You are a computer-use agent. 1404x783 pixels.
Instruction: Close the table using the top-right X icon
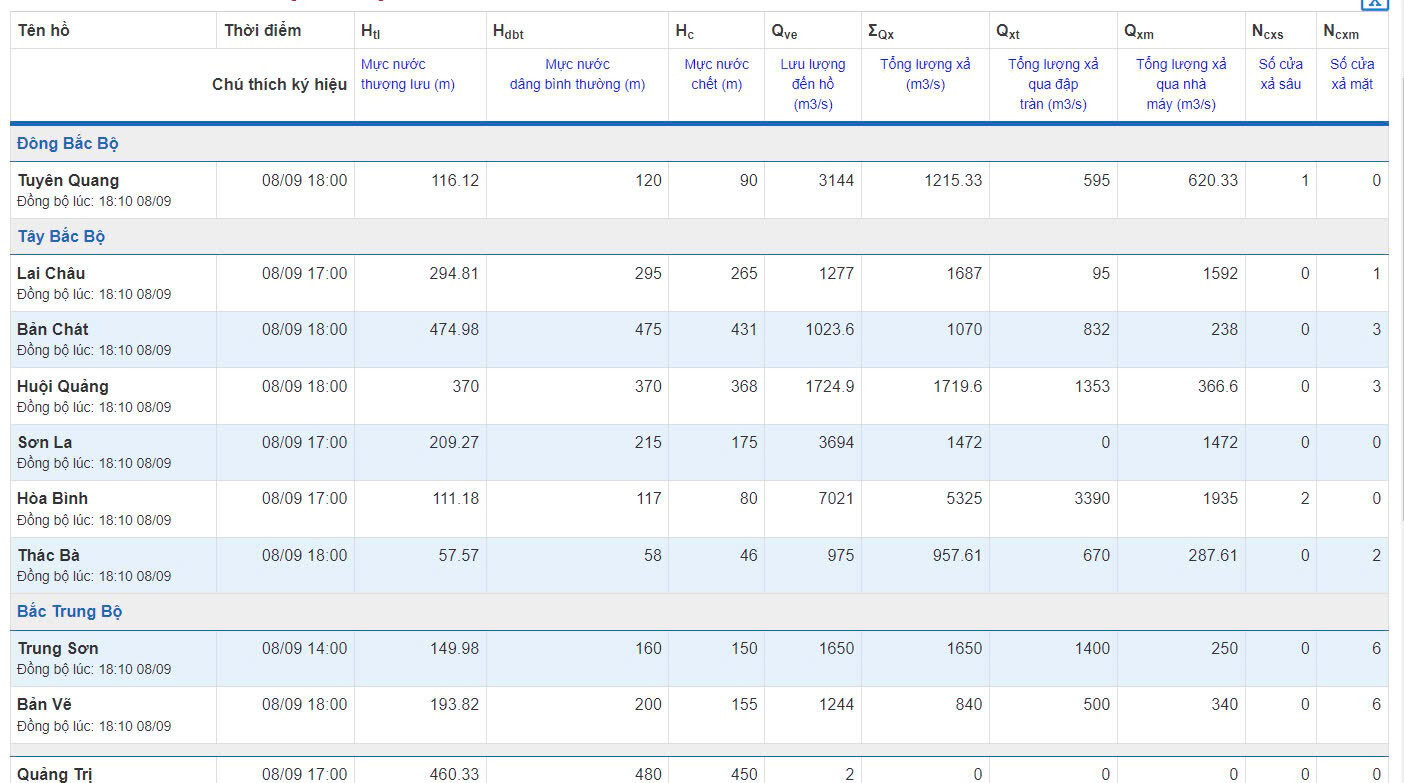1376,3
